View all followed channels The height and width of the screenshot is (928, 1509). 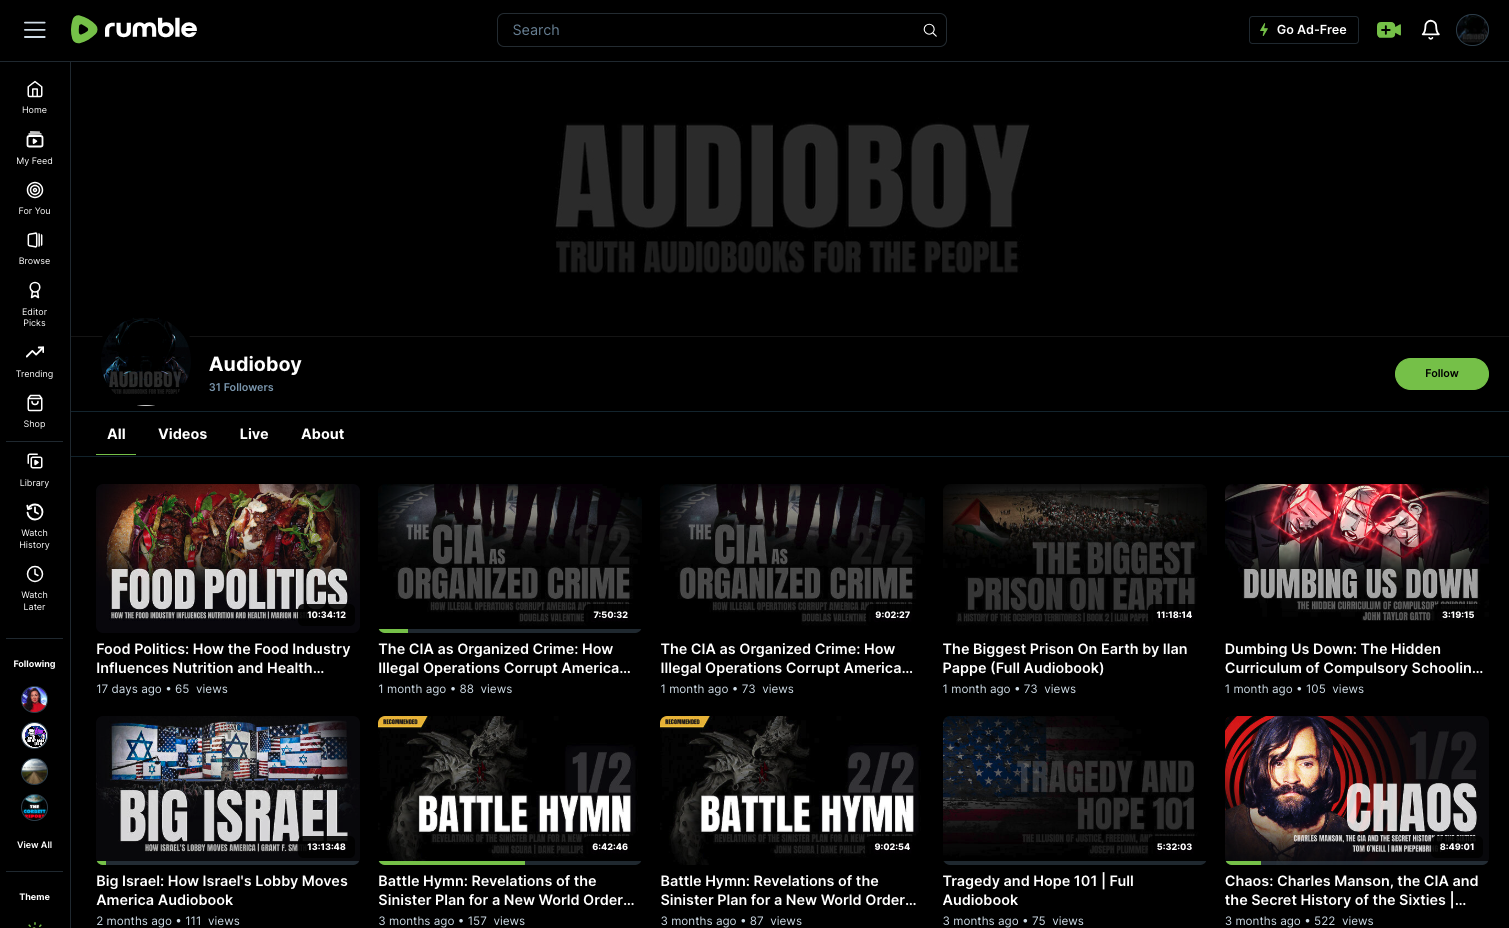[x=35, y=845]
